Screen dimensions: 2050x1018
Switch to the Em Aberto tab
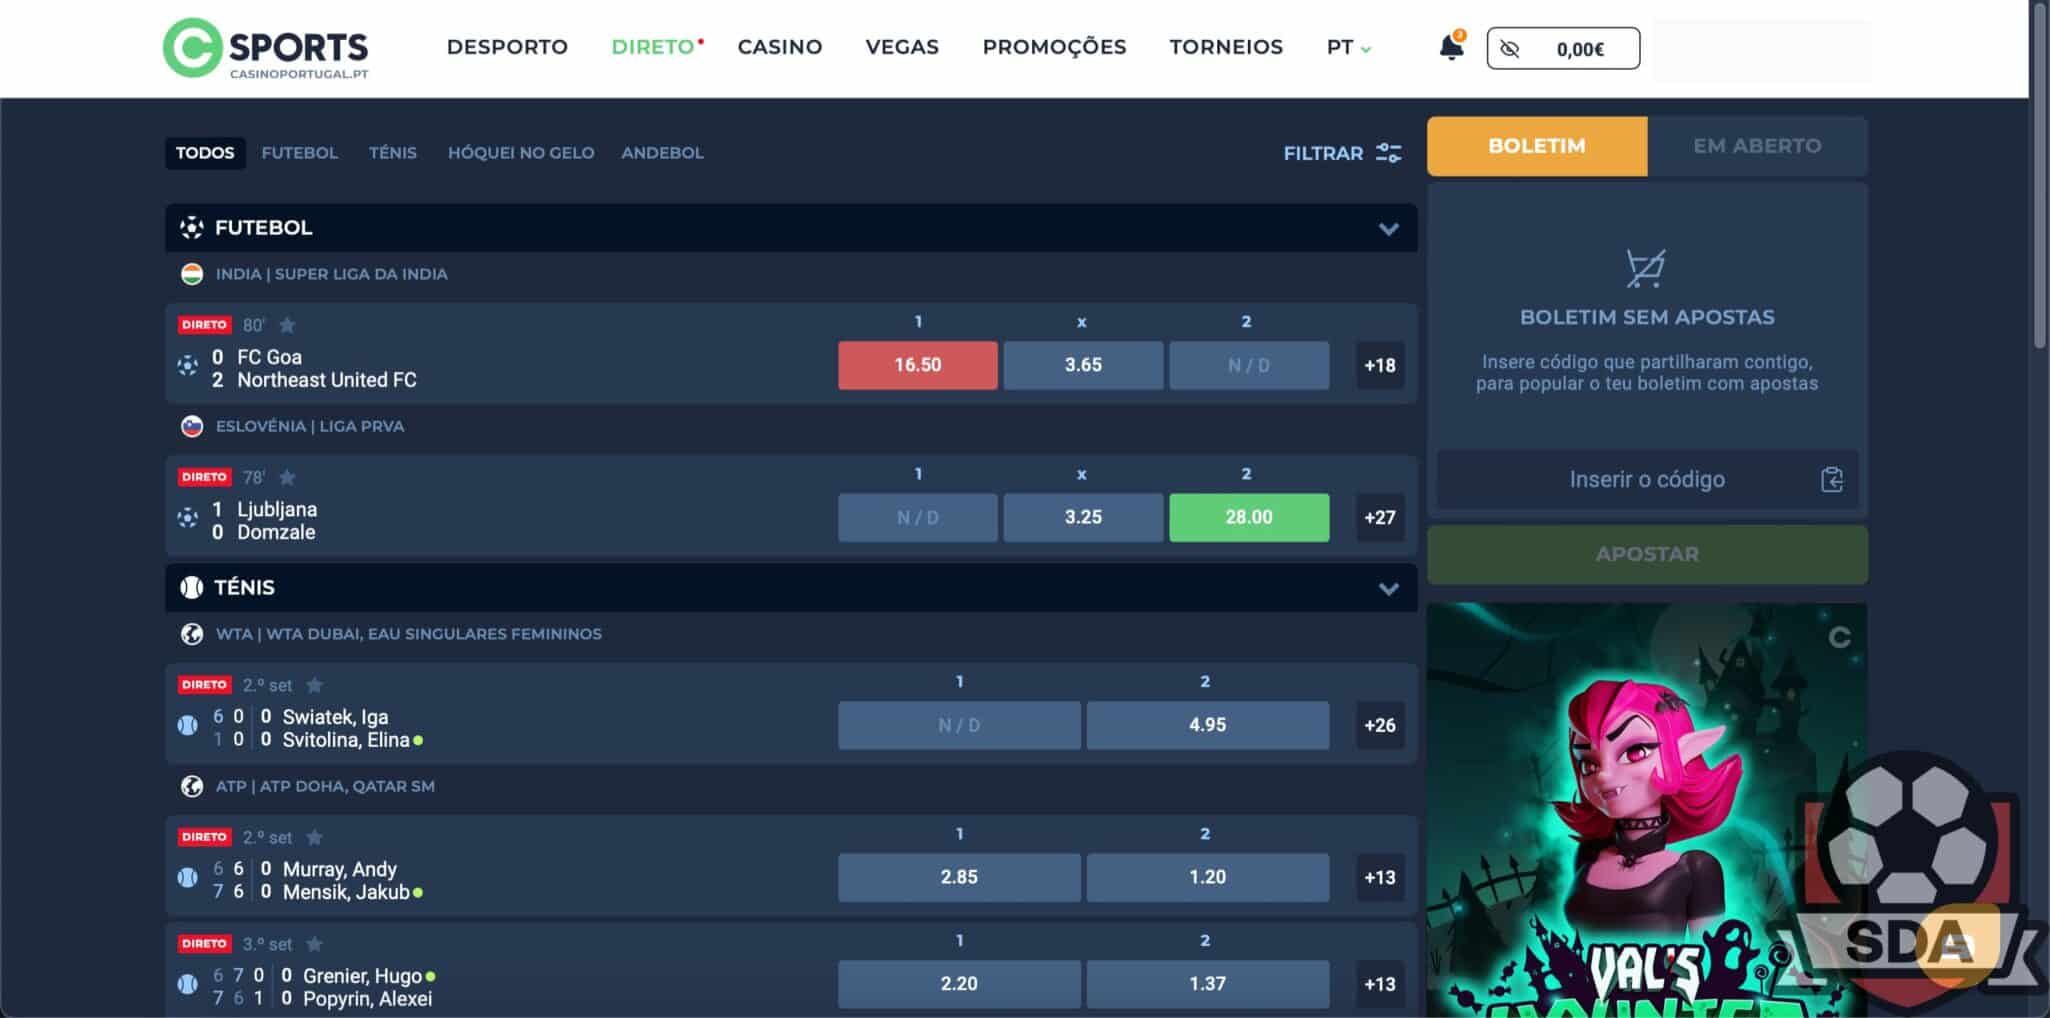(x=1756, y=146)
